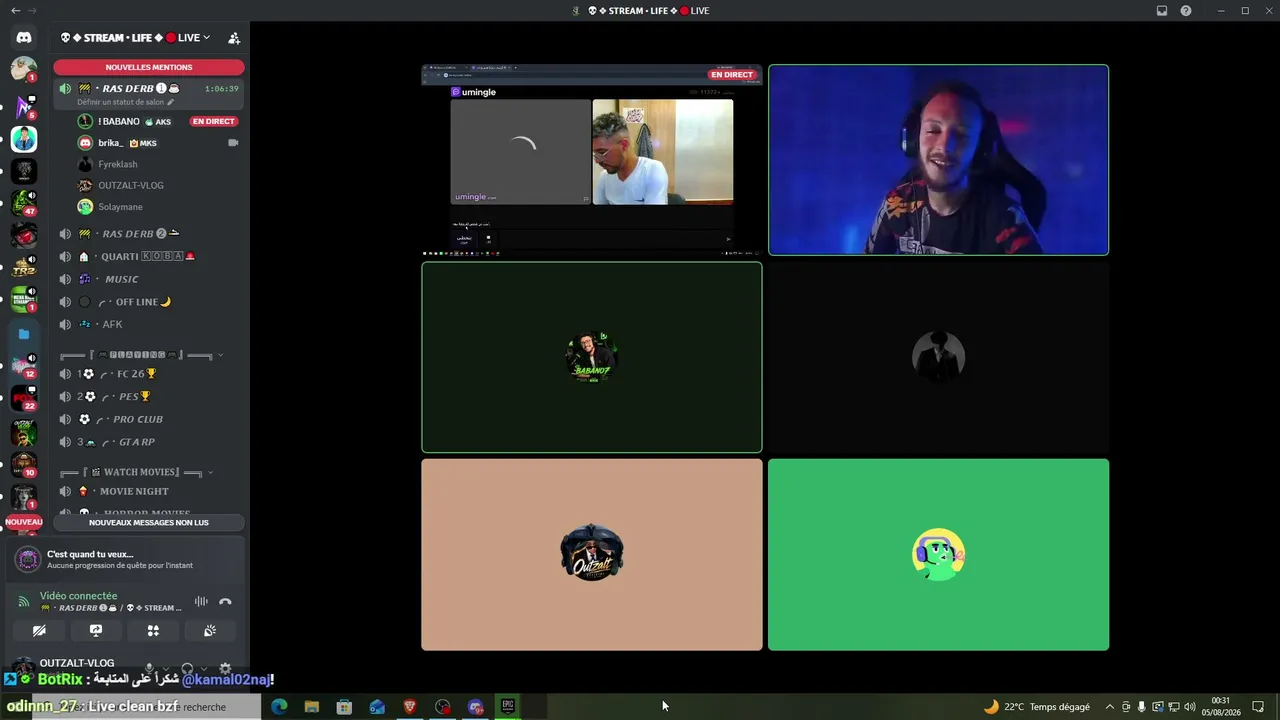
Task: Open noise suppression waveform icon
Action: pyautogui.click(x=201, y=602)
